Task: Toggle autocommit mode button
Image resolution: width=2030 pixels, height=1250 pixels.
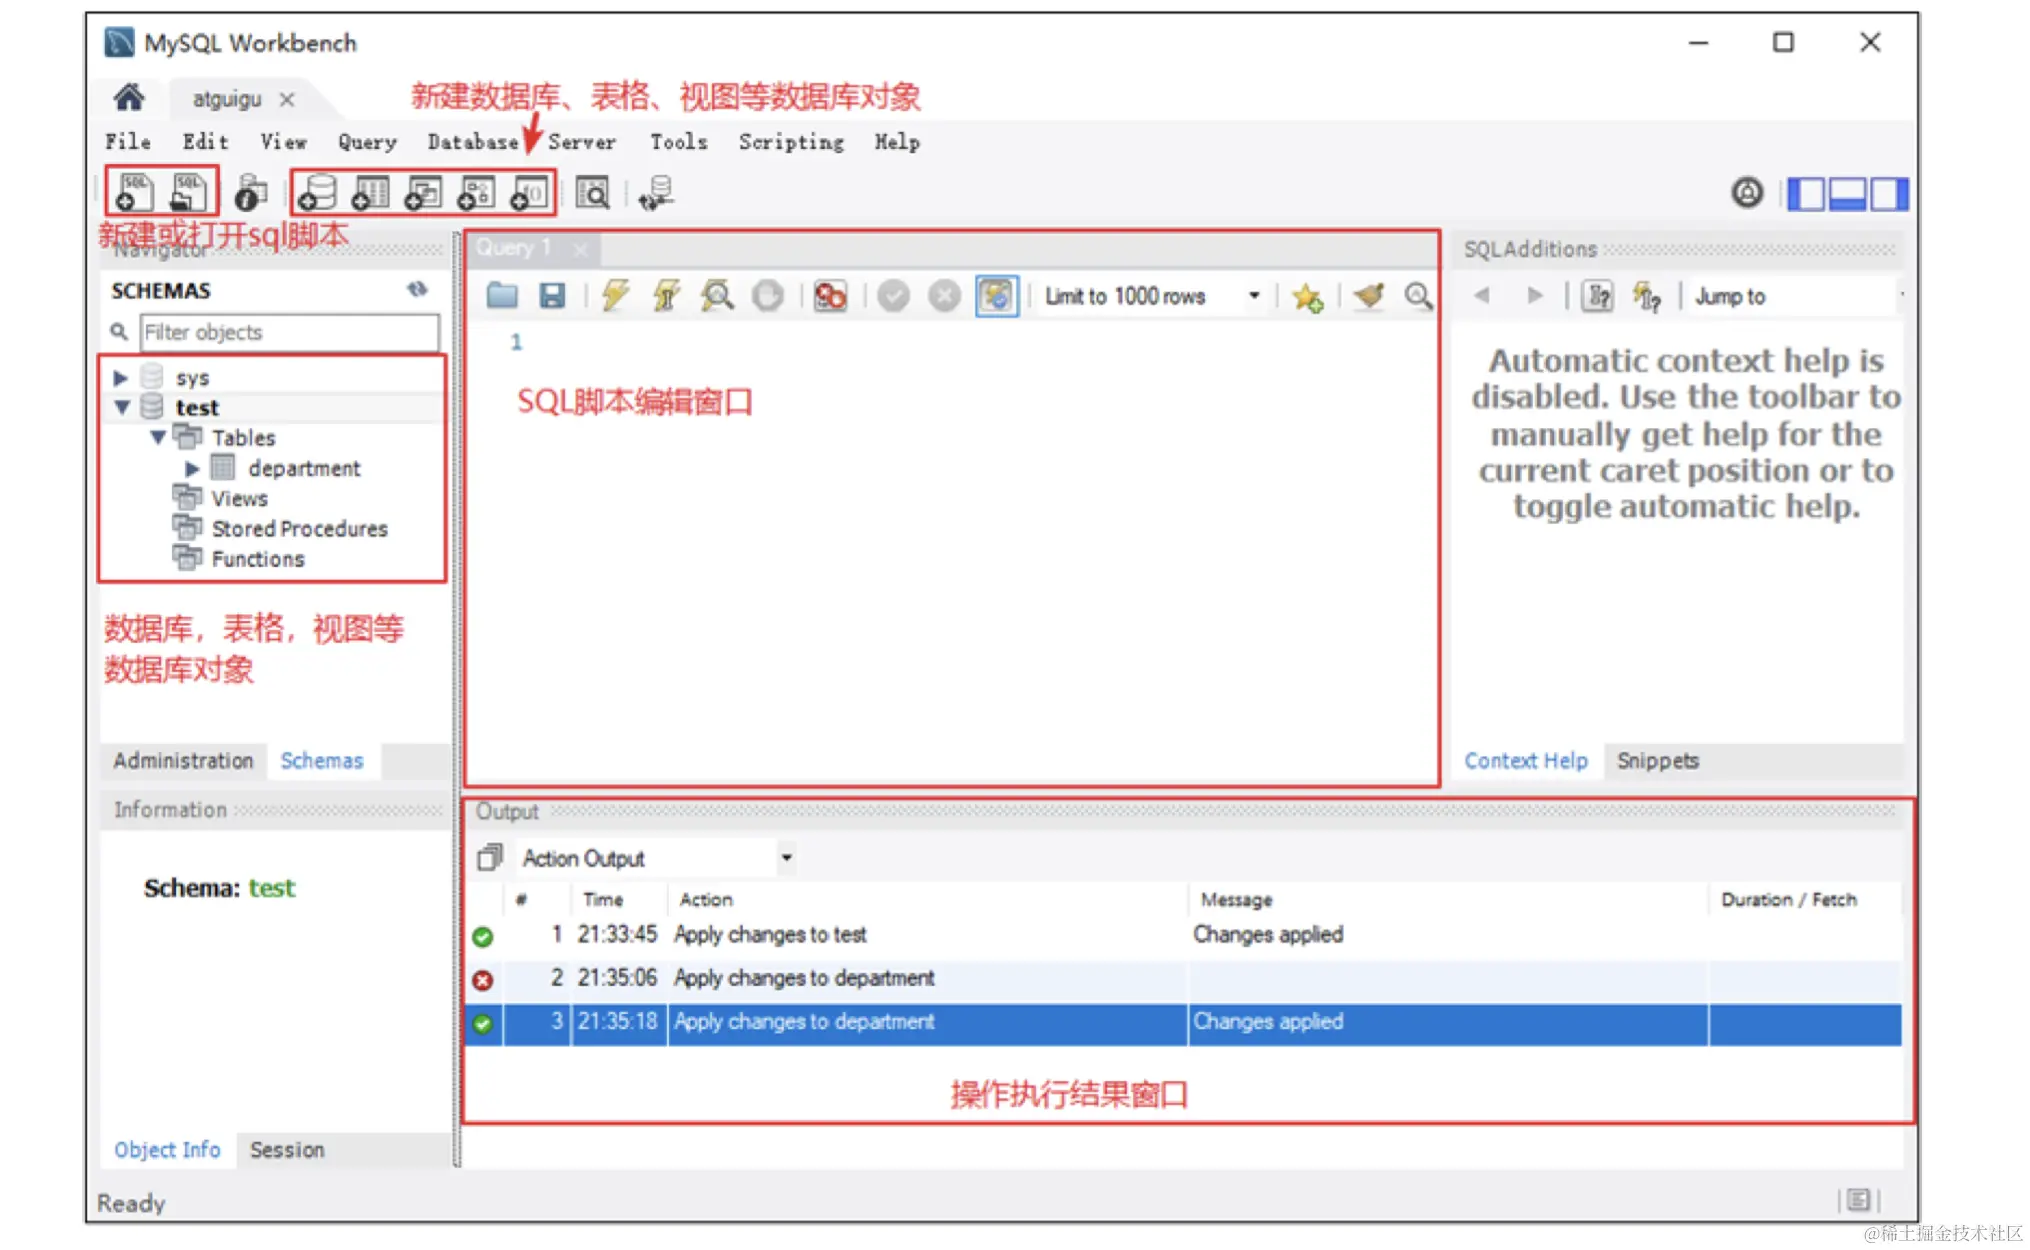Action: [x=996, y=296]
